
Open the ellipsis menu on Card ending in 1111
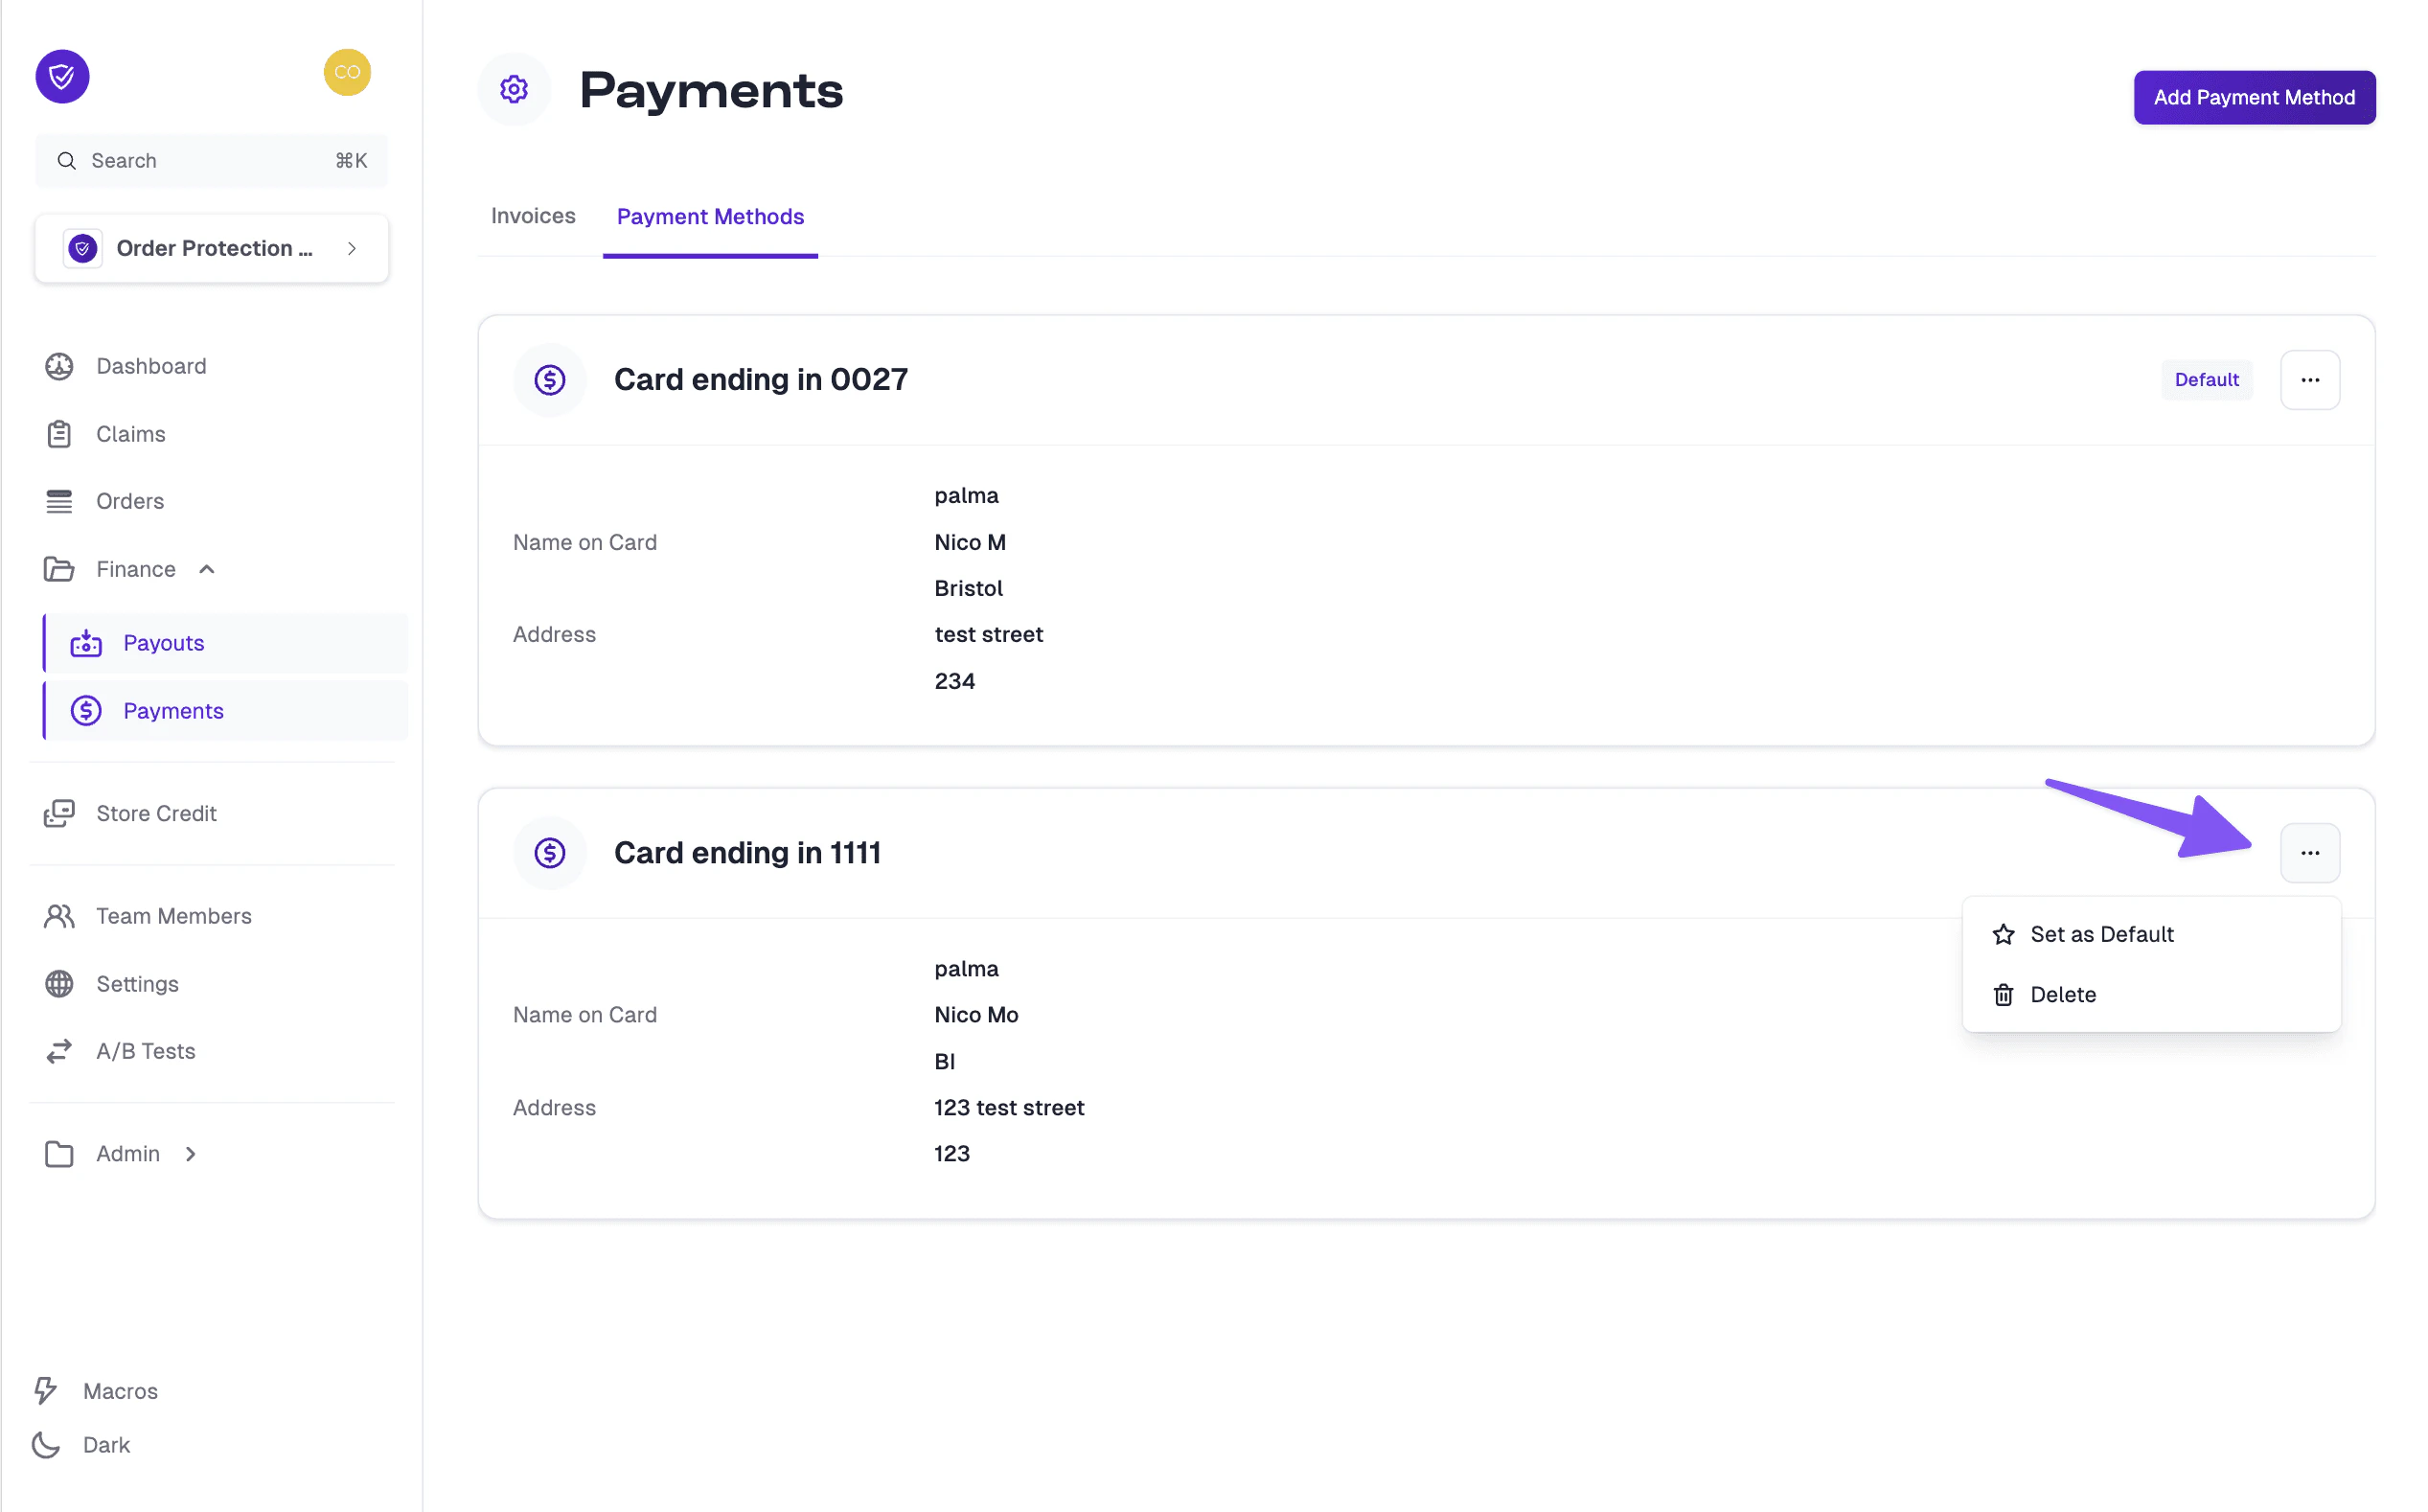2310,852
